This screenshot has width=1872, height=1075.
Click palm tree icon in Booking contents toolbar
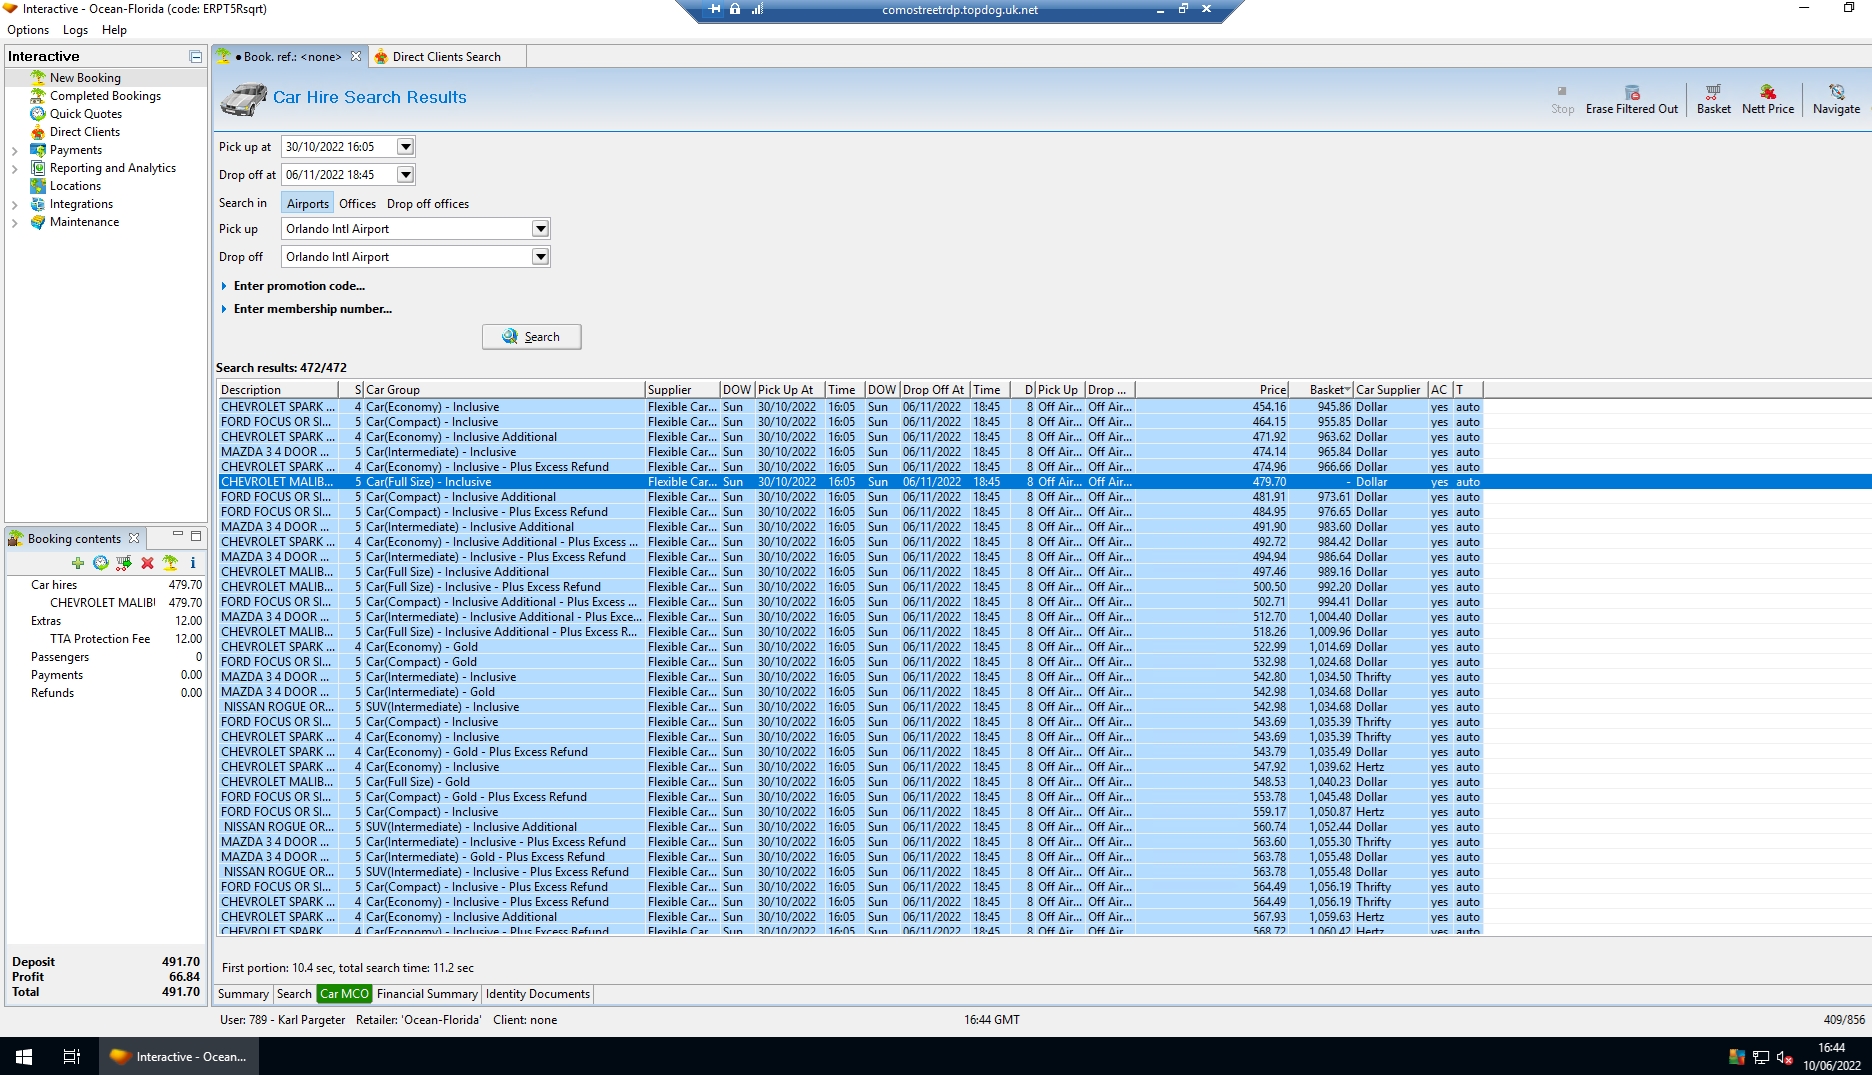pyautogui.click(x=170, y=563)
